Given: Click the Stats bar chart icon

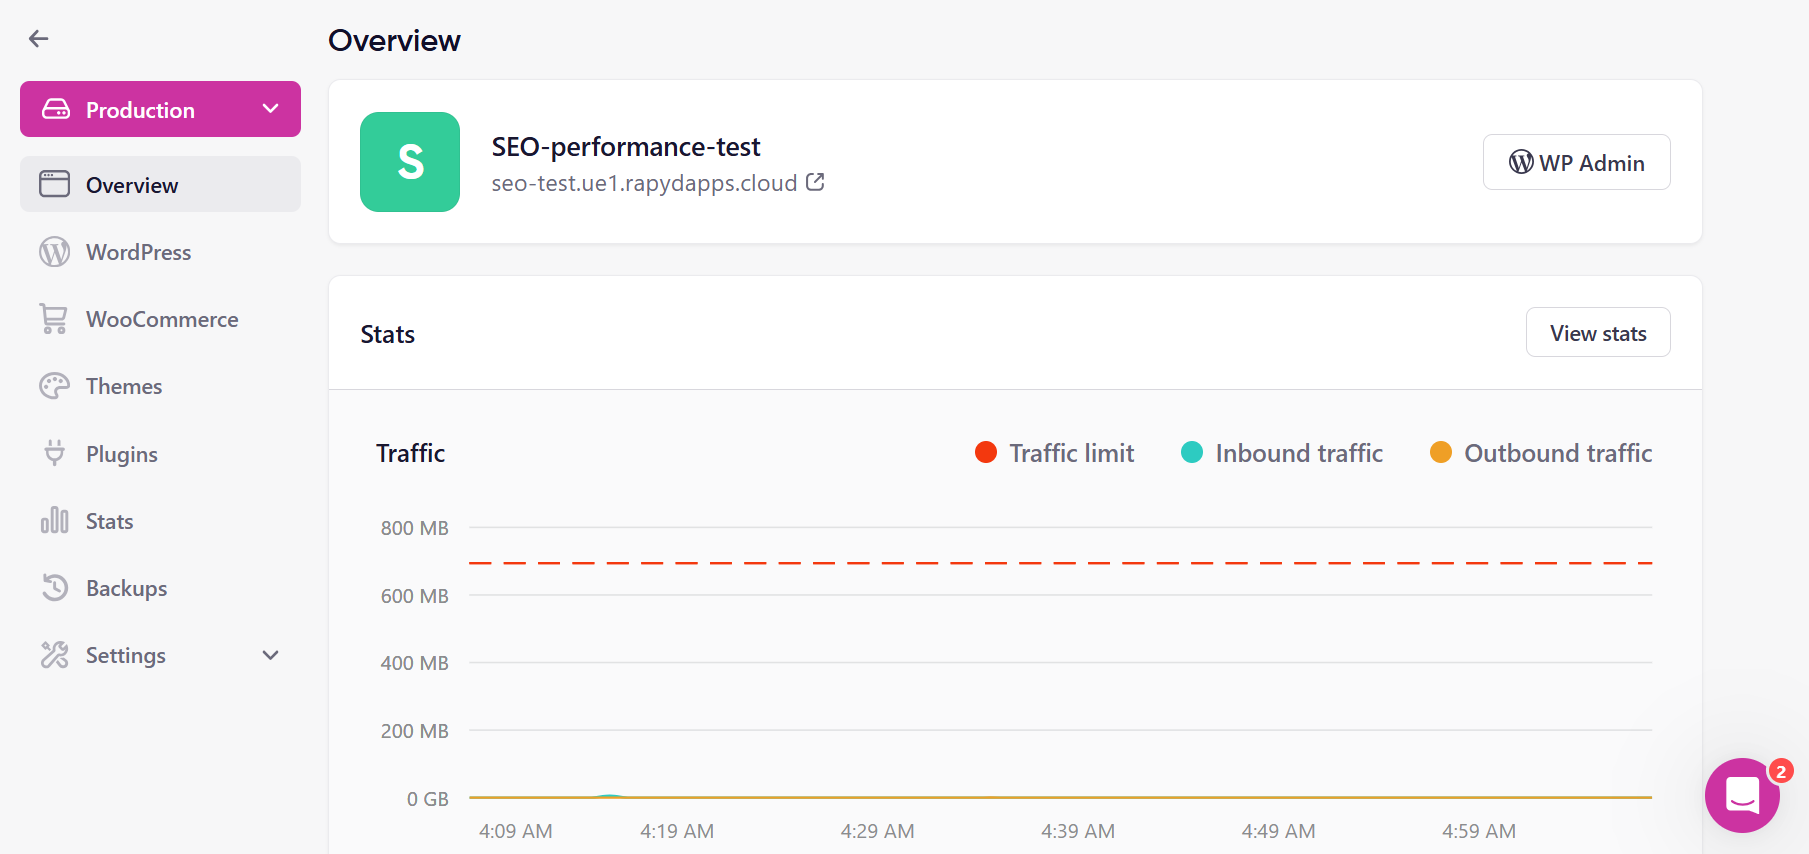Looking at the screenshot, I should (x=55, y=520).
